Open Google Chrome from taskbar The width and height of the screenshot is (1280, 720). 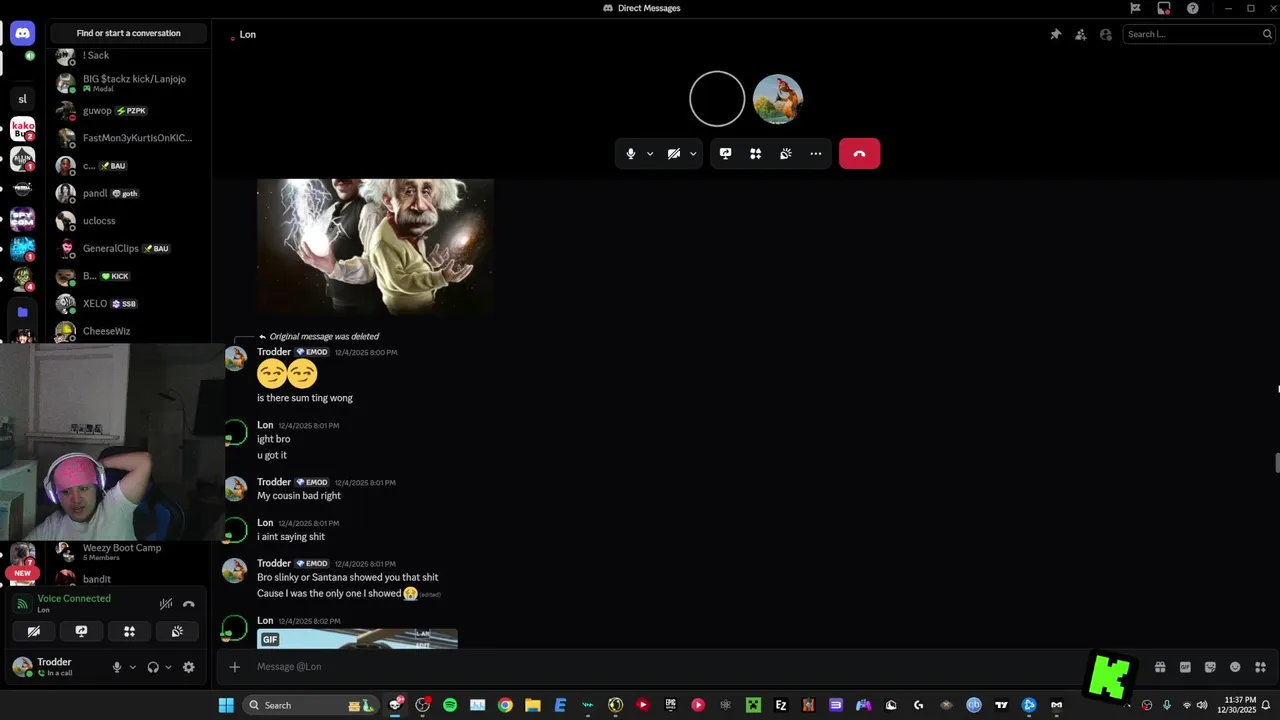coord(505,705)
